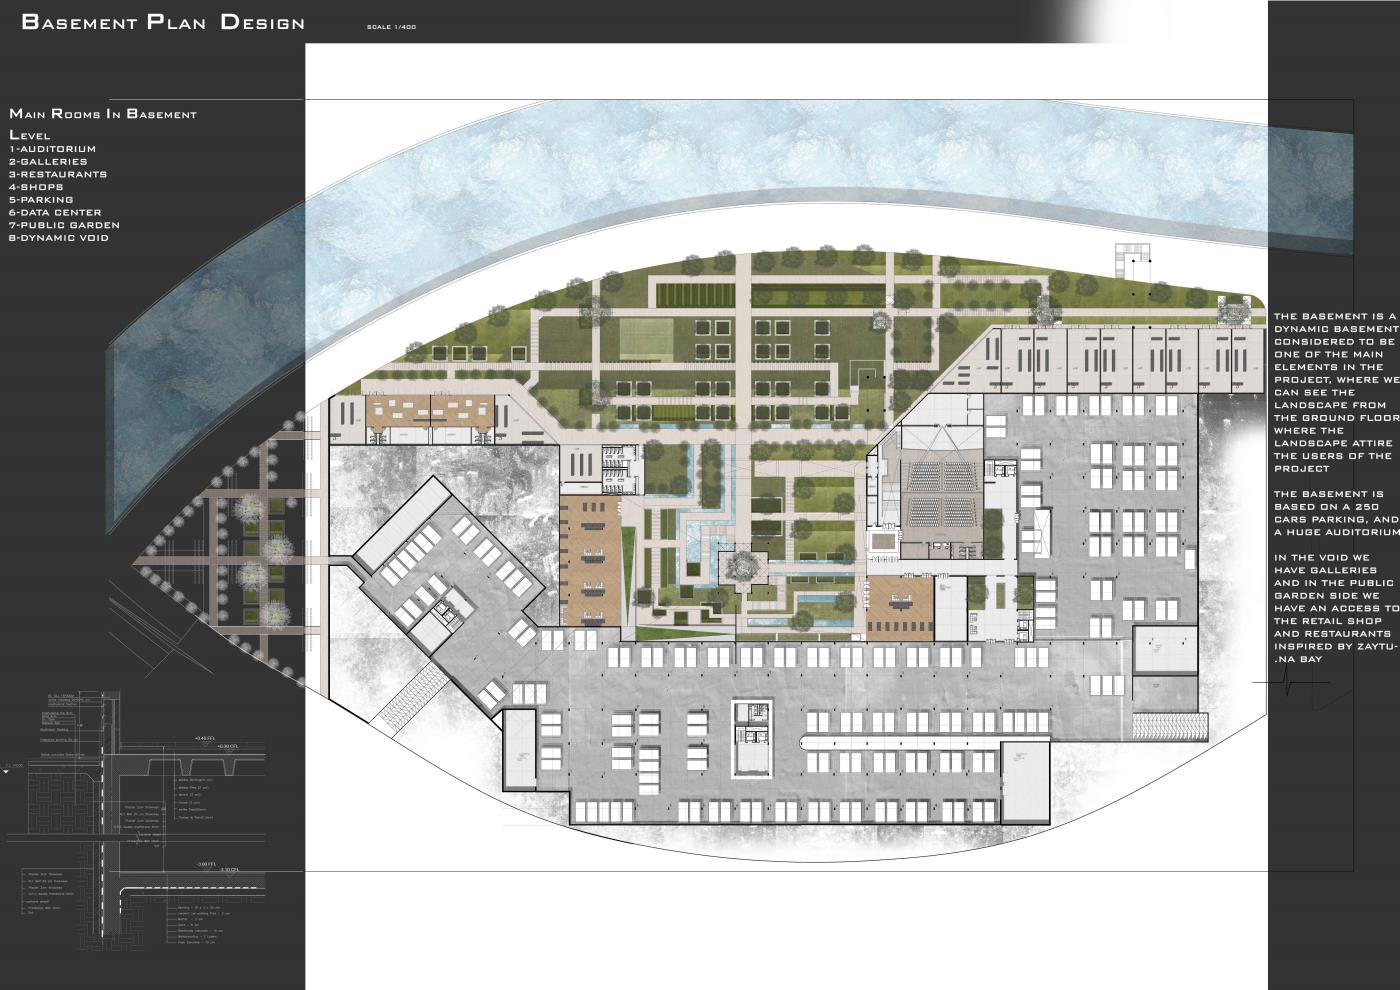Click the "1-Auditorium" legend entry
The image size is (1400, 990).
click(x=52, y=149)
